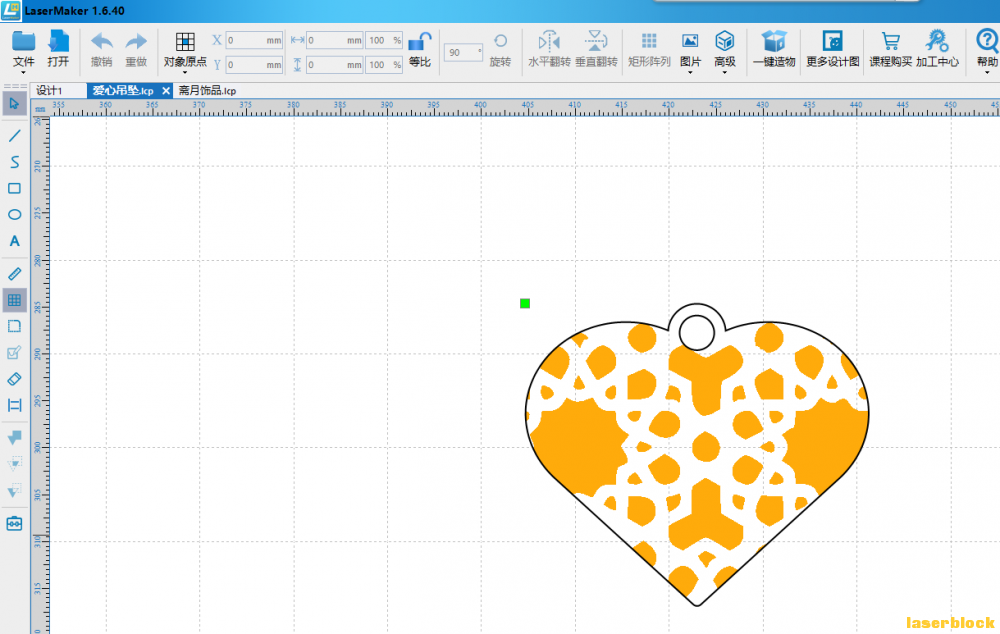Click the 更多设计图 button
This screenshot has width=1000, height=634.
[832, 48]
